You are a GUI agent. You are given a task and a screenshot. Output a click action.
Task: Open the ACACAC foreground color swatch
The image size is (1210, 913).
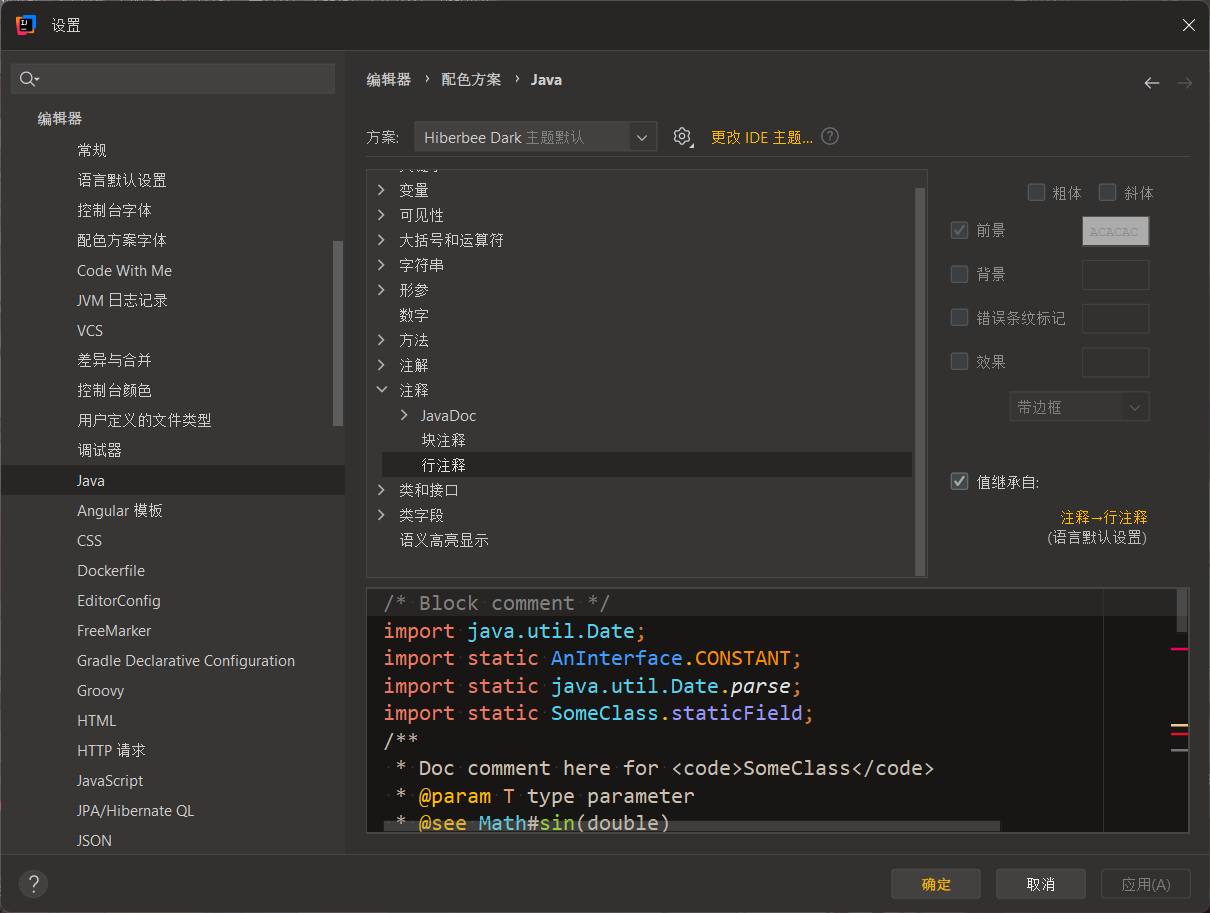[1115, 231]
